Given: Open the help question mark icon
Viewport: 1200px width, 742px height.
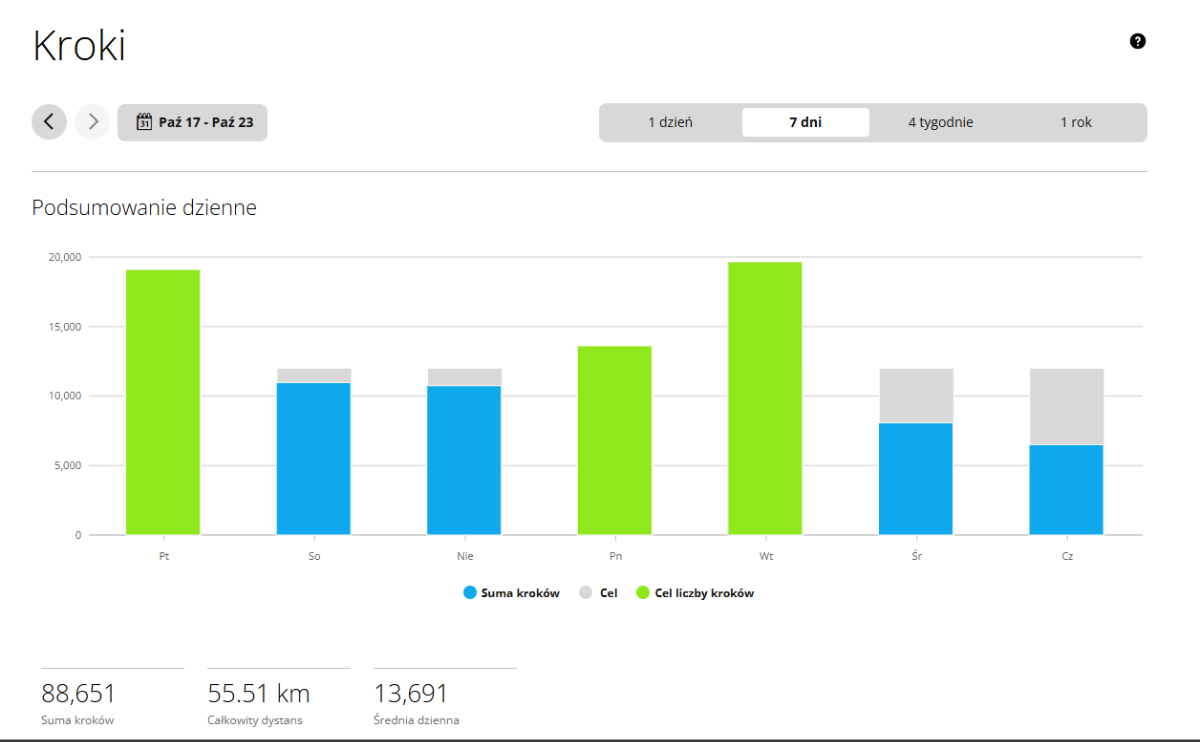Looking at the screenshot, I should (1137, 41).
